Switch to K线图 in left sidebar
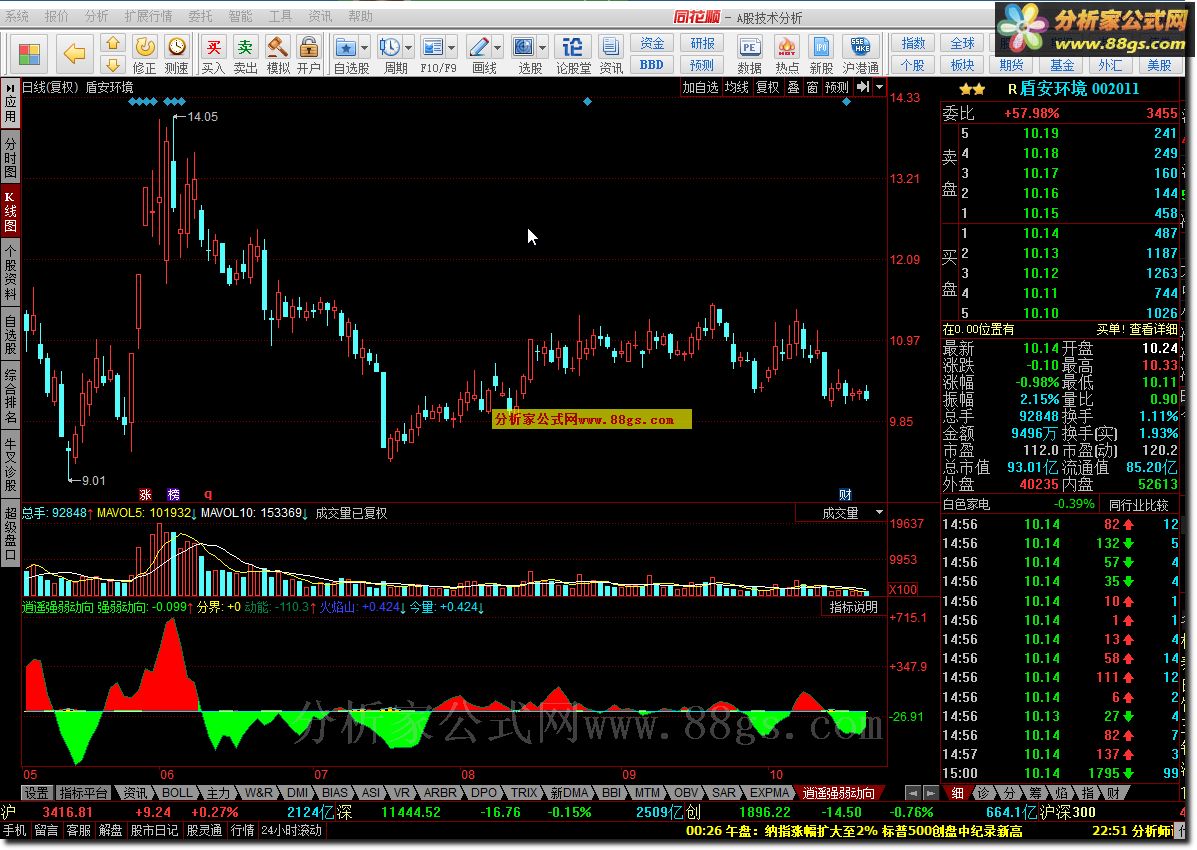The width and height of the screenshot is (1197, 850). click(11, 211)
